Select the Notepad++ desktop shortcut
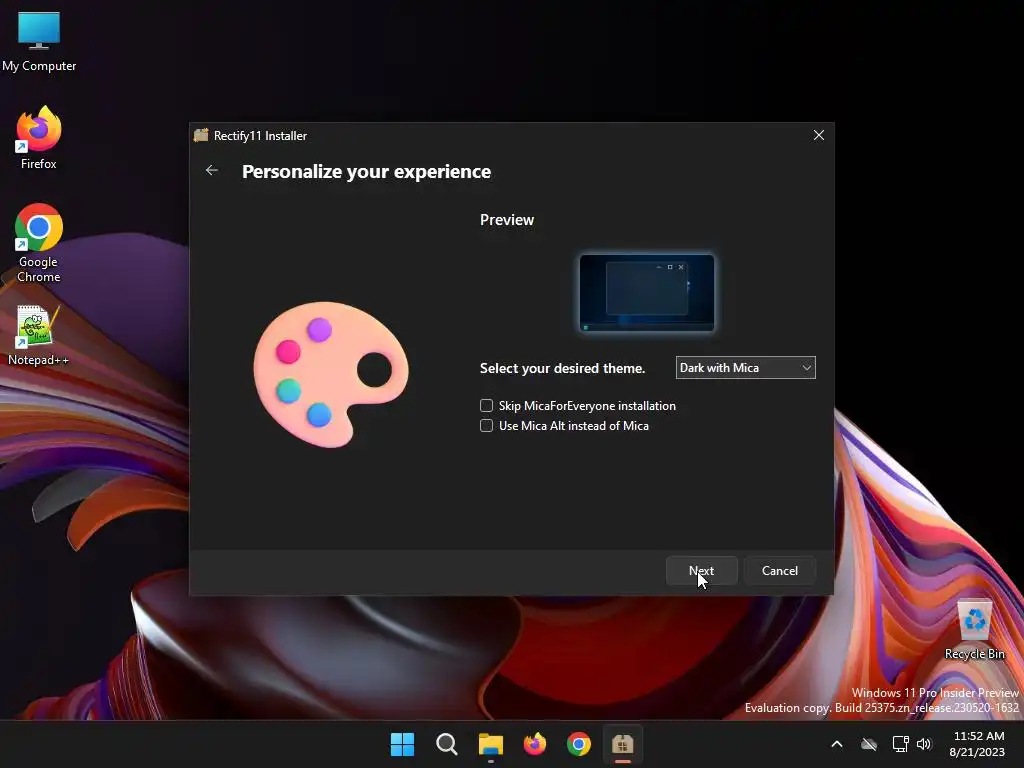Screen dimensions: 1024x768 pos(39,336)
